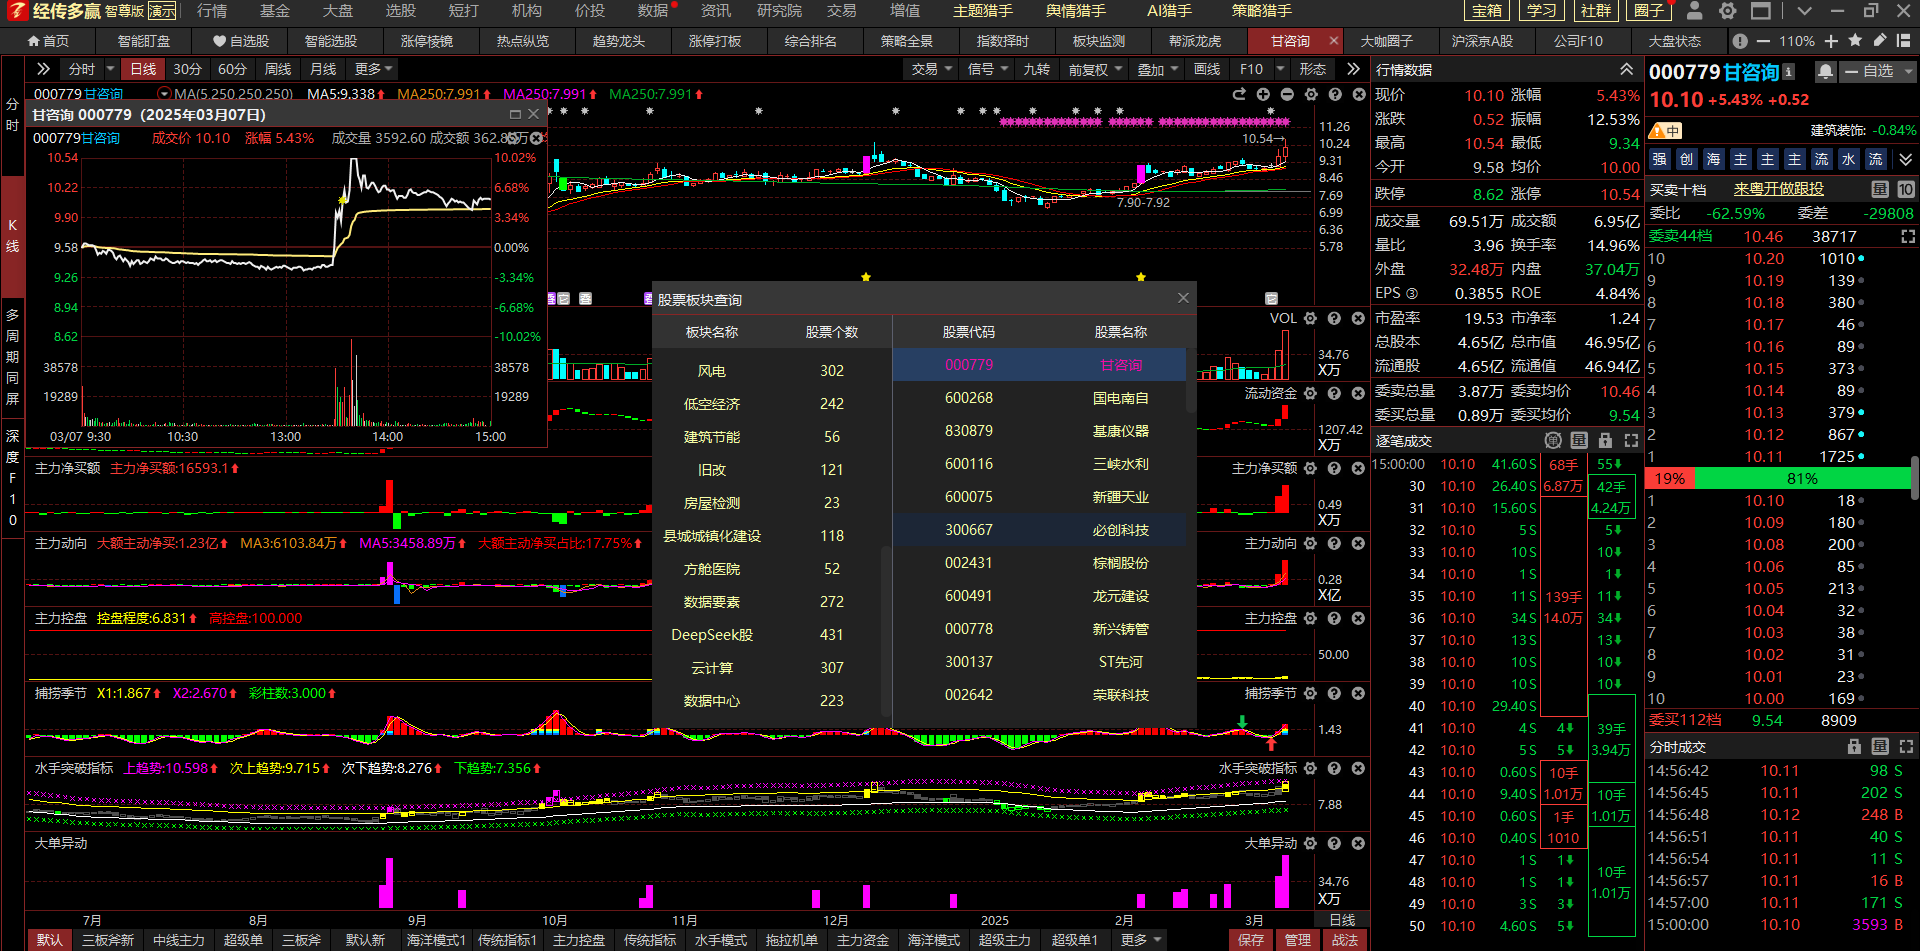1920x951 pixels.
Task: Click the help icon of 水手突破指标
Action: 1334,768
